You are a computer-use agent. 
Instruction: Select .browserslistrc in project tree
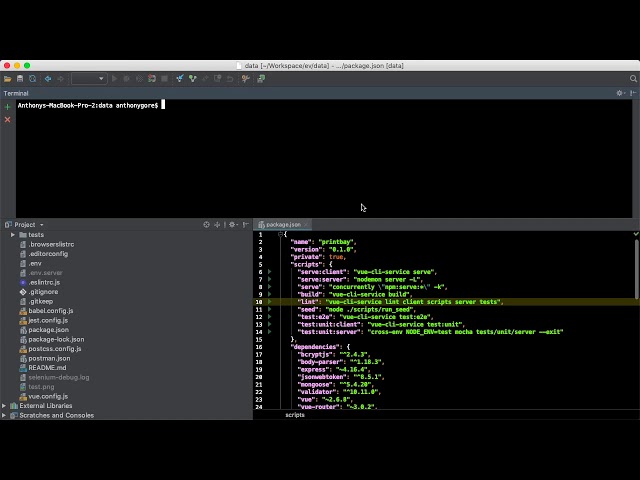pyautogui.click(x=51, y=244)
